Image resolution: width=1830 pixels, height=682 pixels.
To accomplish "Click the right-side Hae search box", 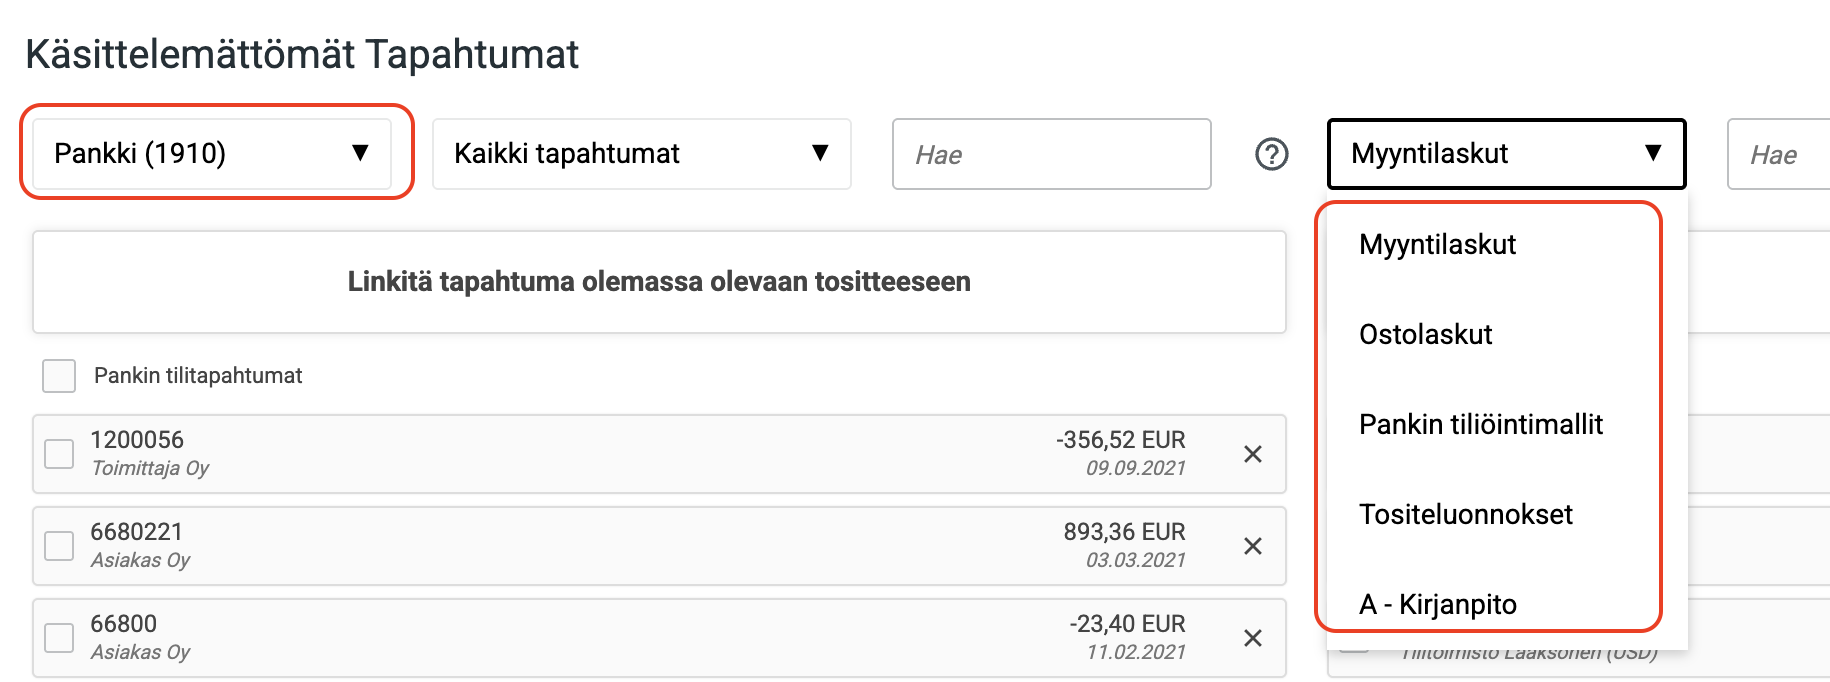I will tap(1780, 154).
